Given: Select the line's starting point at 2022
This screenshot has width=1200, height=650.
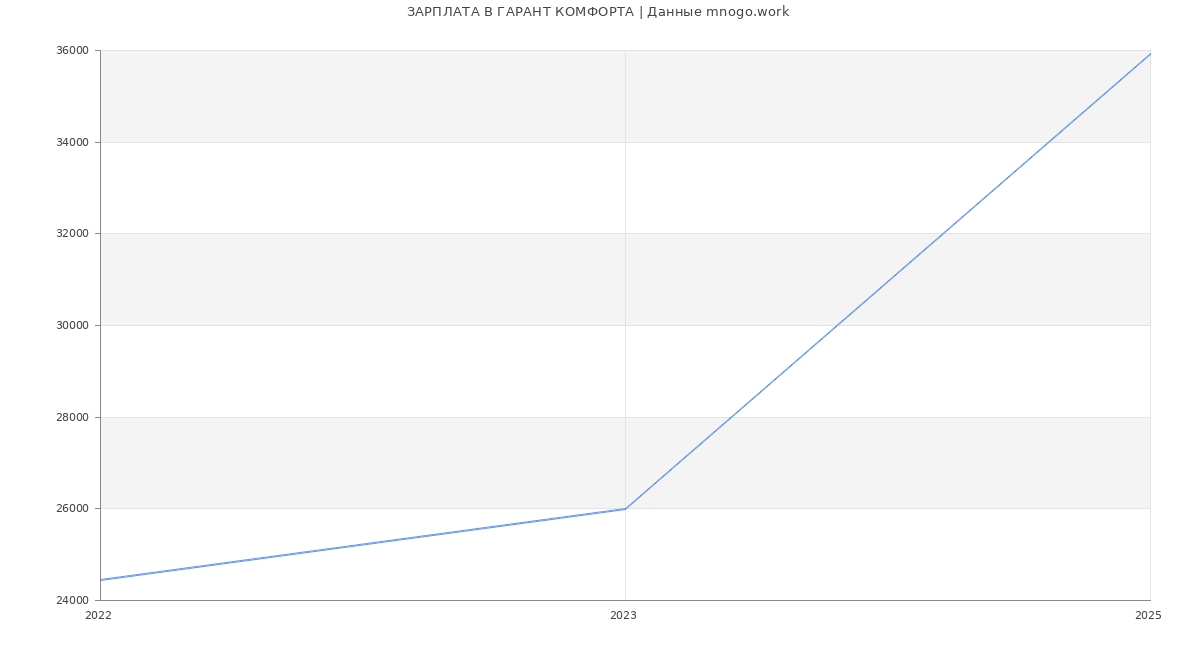Looking at the screenshot, I should [x=101, y=580].
